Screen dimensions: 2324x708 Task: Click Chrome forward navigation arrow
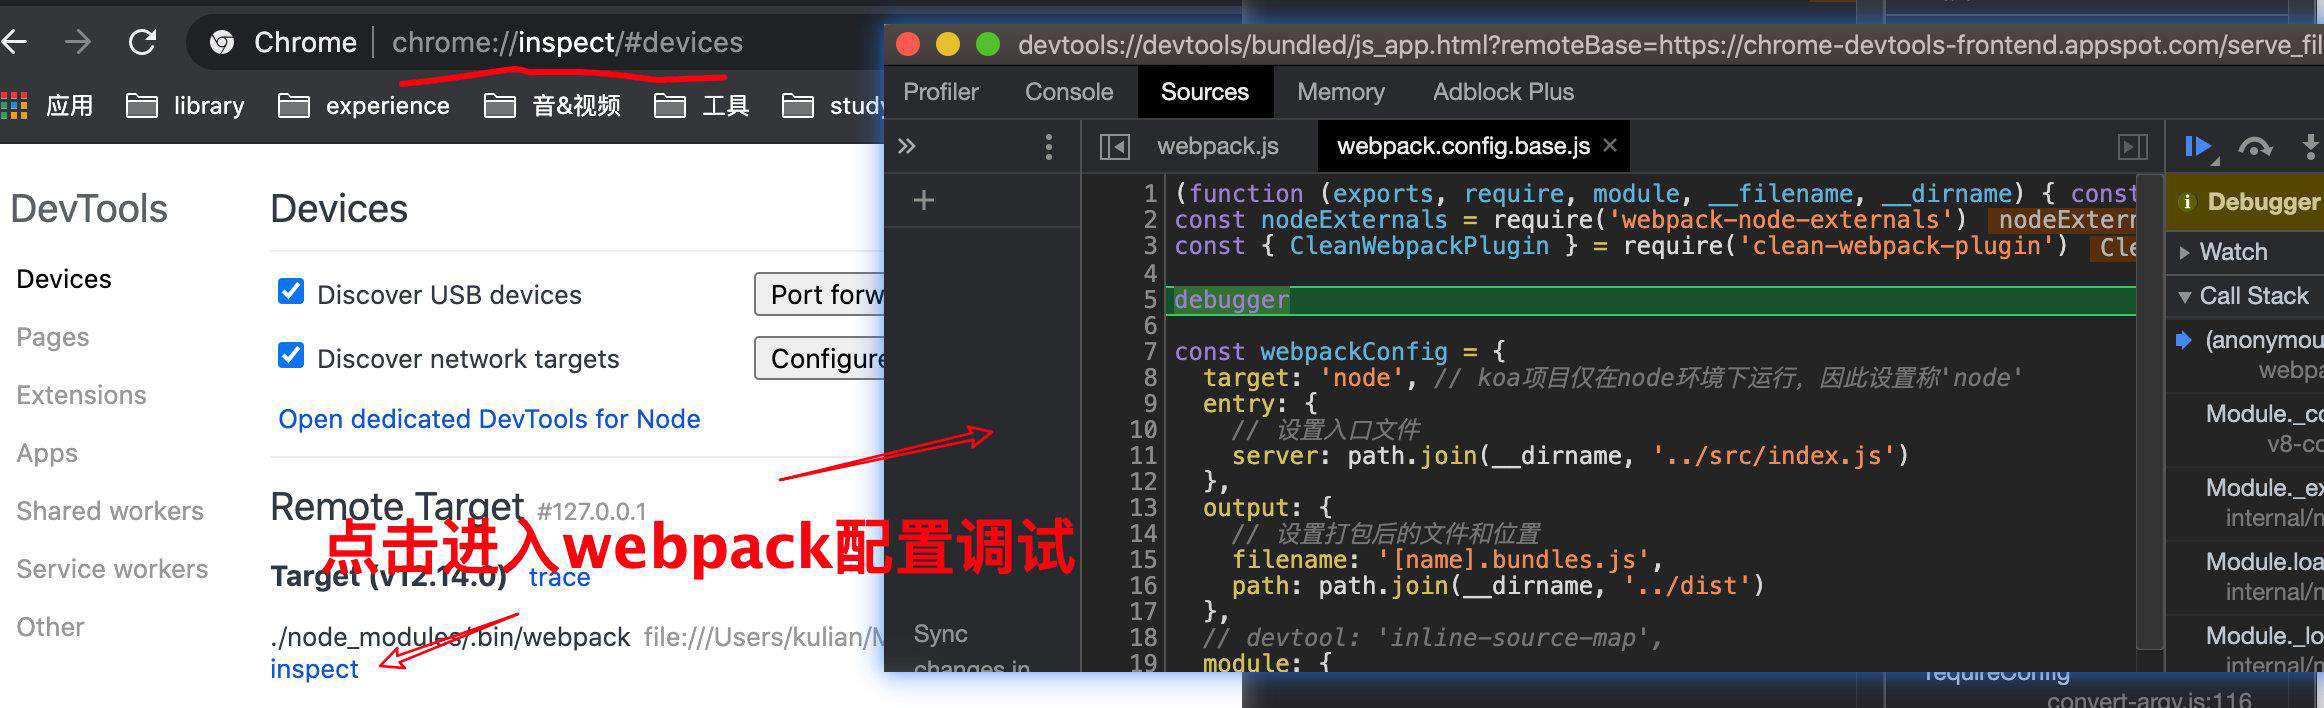click(77, 42)
